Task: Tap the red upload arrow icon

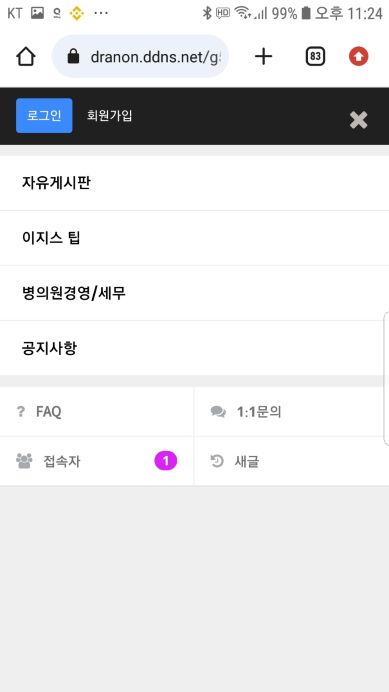Action: tap(359, 56)
